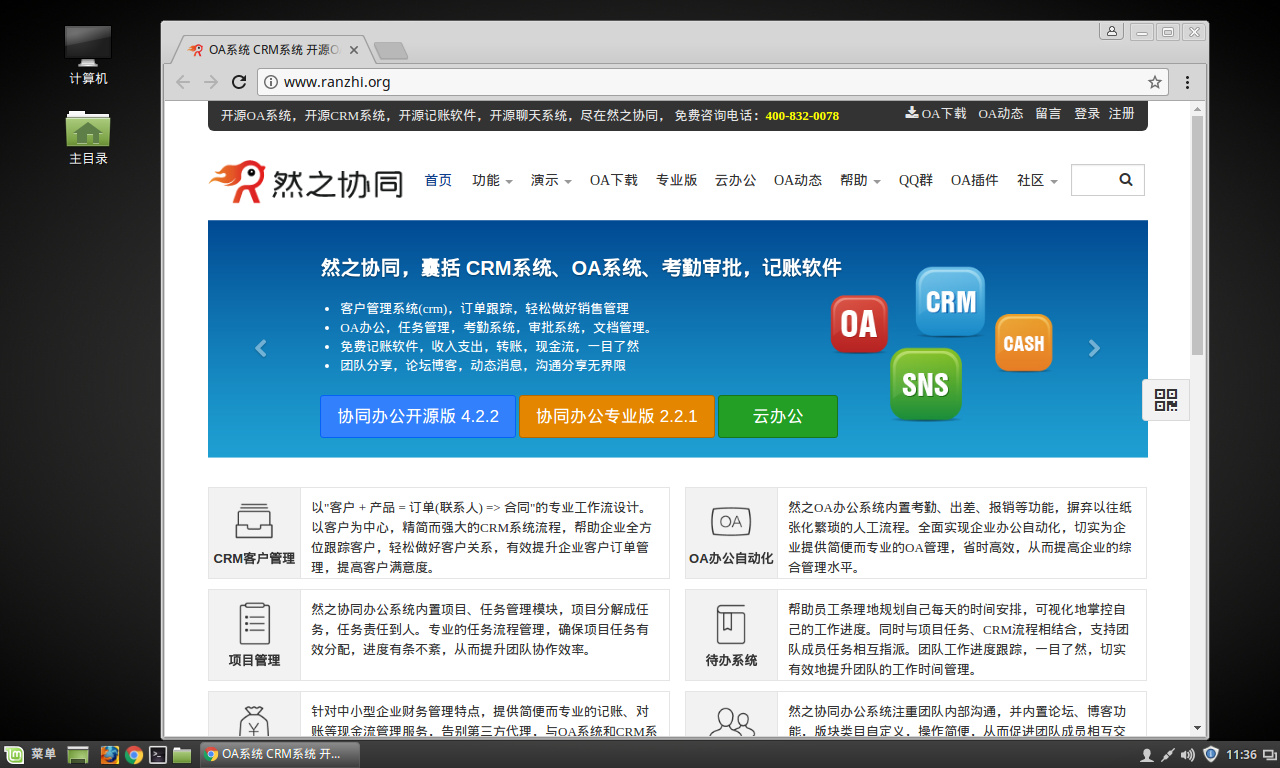Open the 专业版 nav item
This screenshot has height=768, width=1280.
click(676, 181)
